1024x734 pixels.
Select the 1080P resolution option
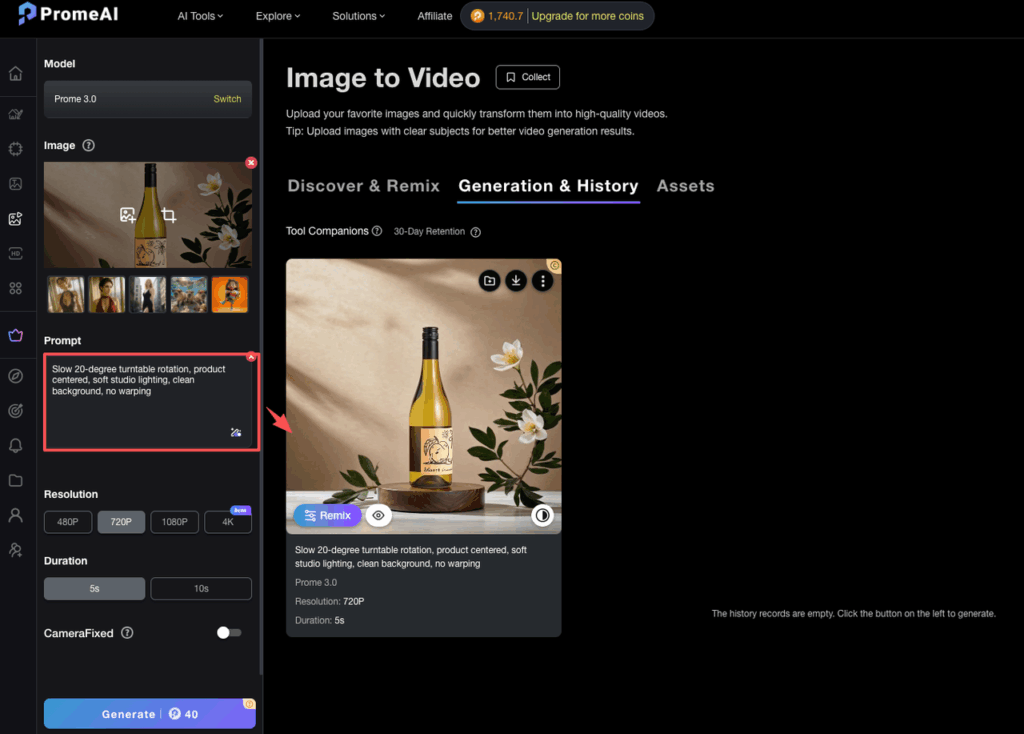174,522
